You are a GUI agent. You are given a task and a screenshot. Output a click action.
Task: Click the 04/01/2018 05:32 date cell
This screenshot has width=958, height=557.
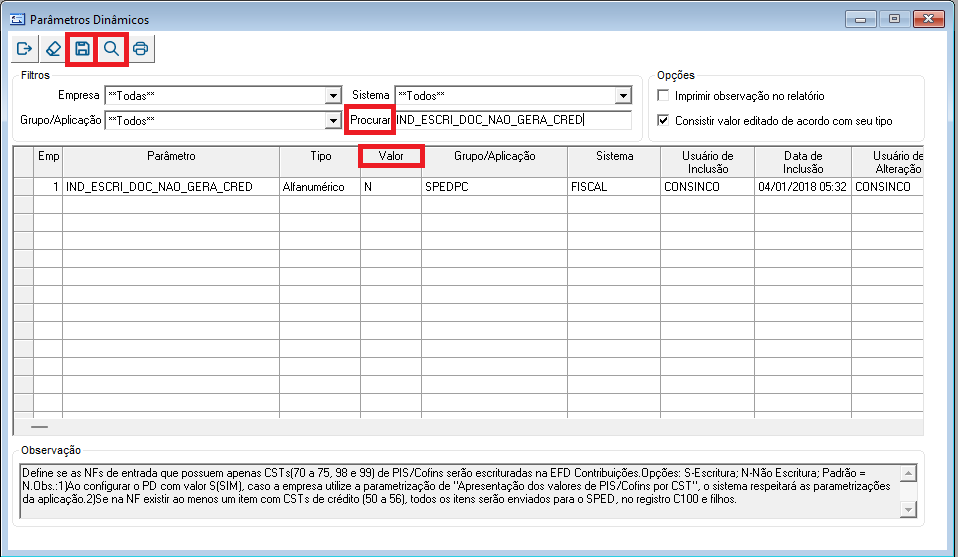(x=803, y=187)
